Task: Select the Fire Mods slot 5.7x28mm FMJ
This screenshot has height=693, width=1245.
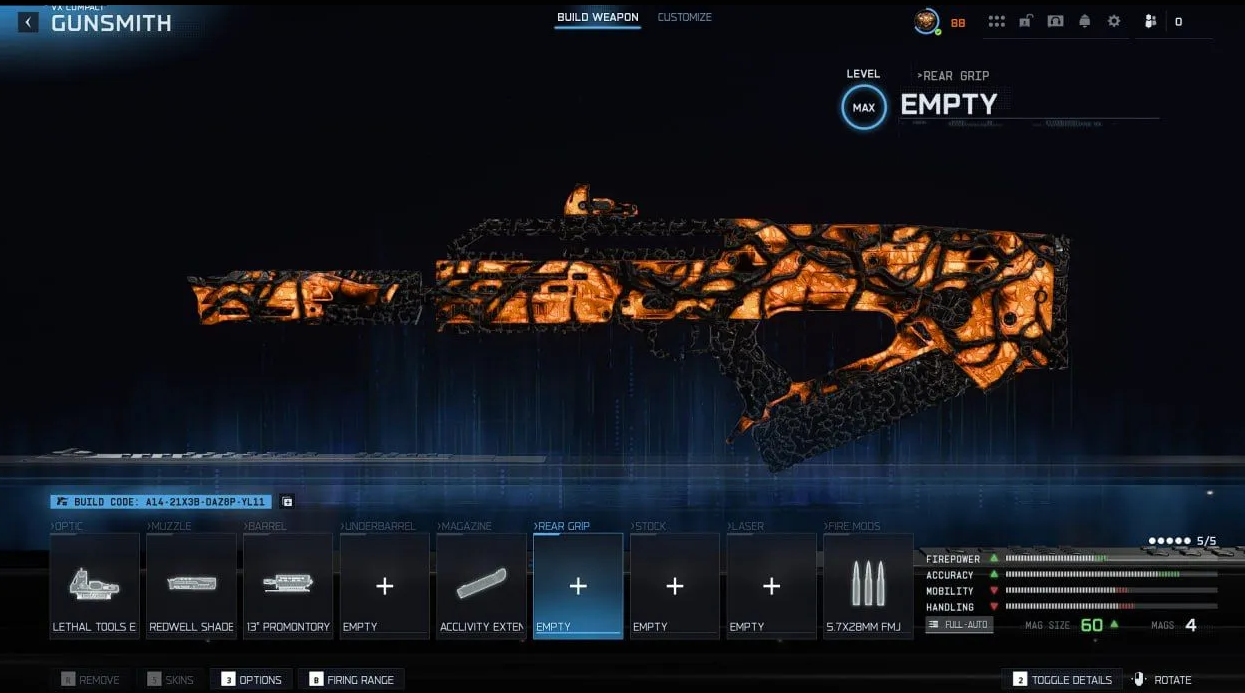Action: pyautogui.click(x=868, y=586)
